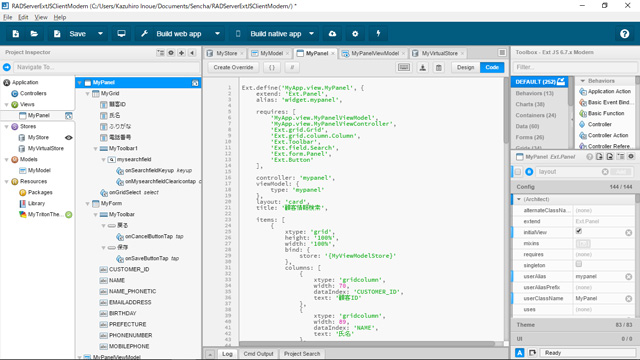Collapse Project Inspector with arrow icon
Screen dimensions: 640x360
[192, 53]
